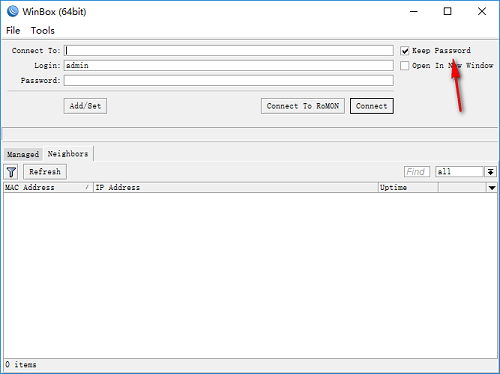This screenshot has height=374, width=500.
Task: Select the Neighbors tab
Action: coord(68,154)
